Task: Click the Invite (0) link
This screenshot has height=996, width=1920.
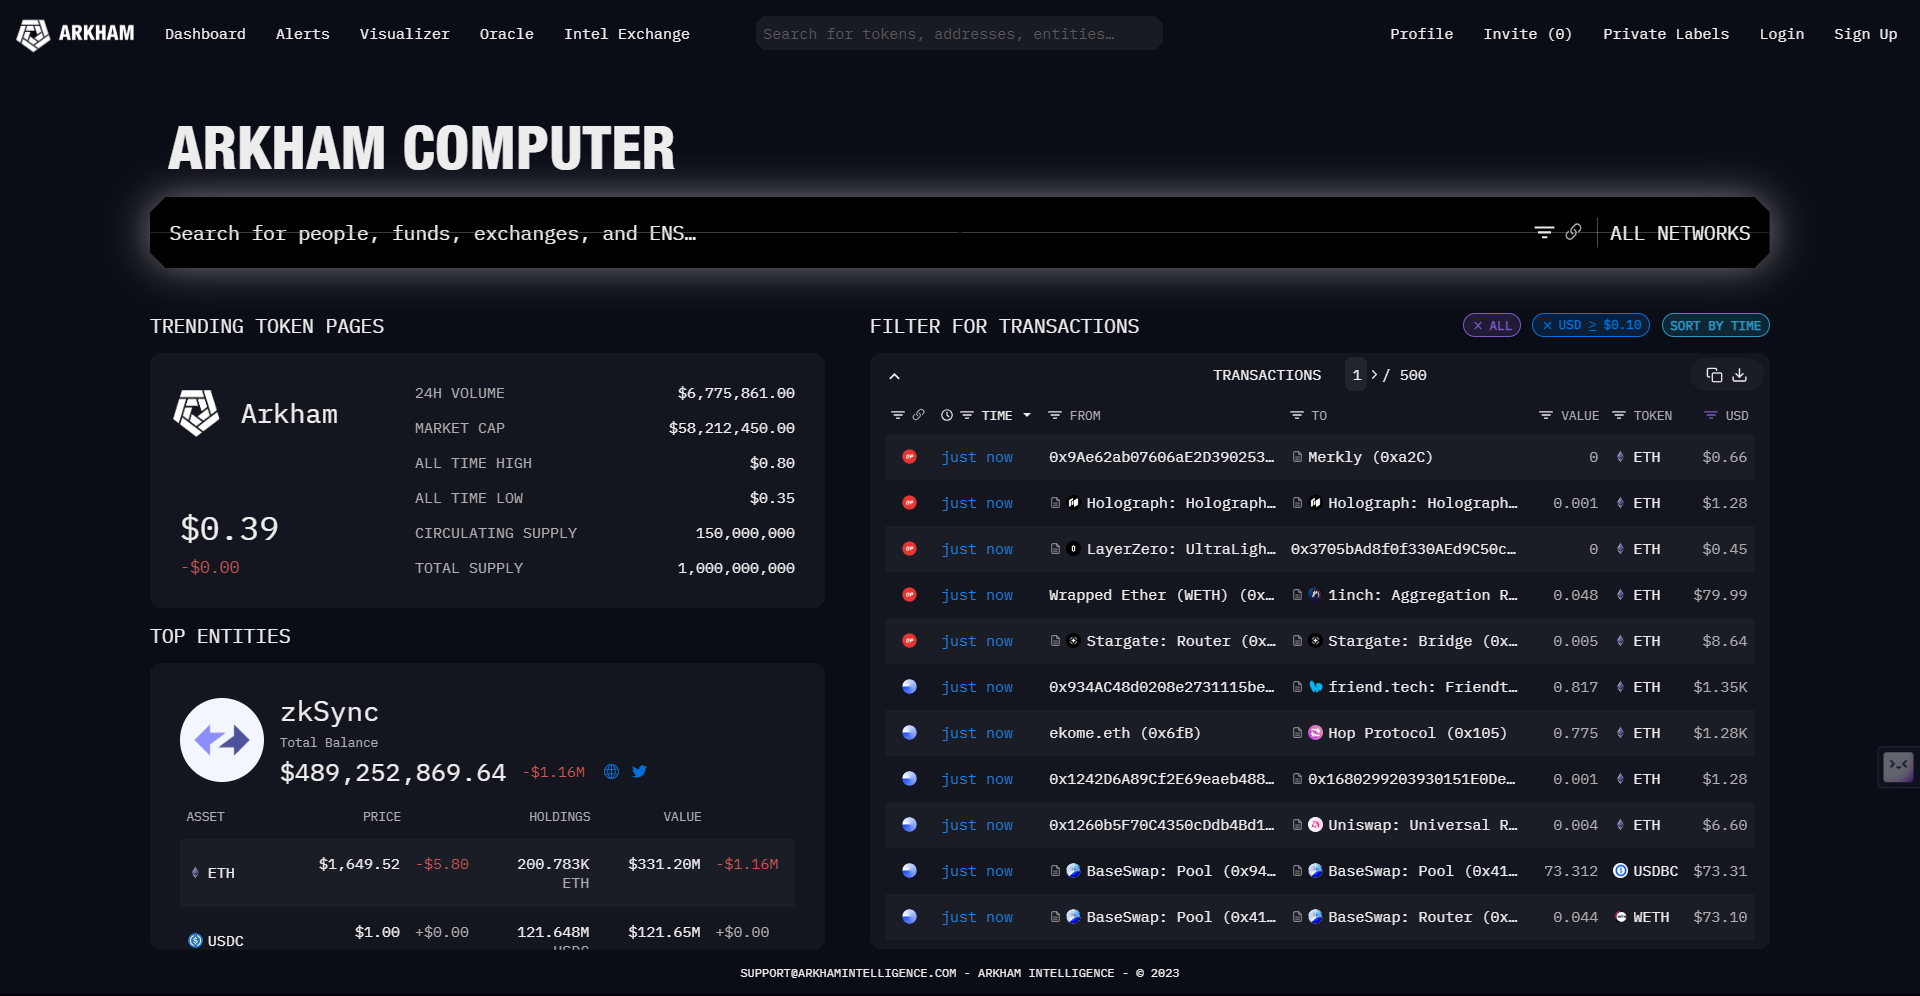Action: click(x=1527, y=34)
